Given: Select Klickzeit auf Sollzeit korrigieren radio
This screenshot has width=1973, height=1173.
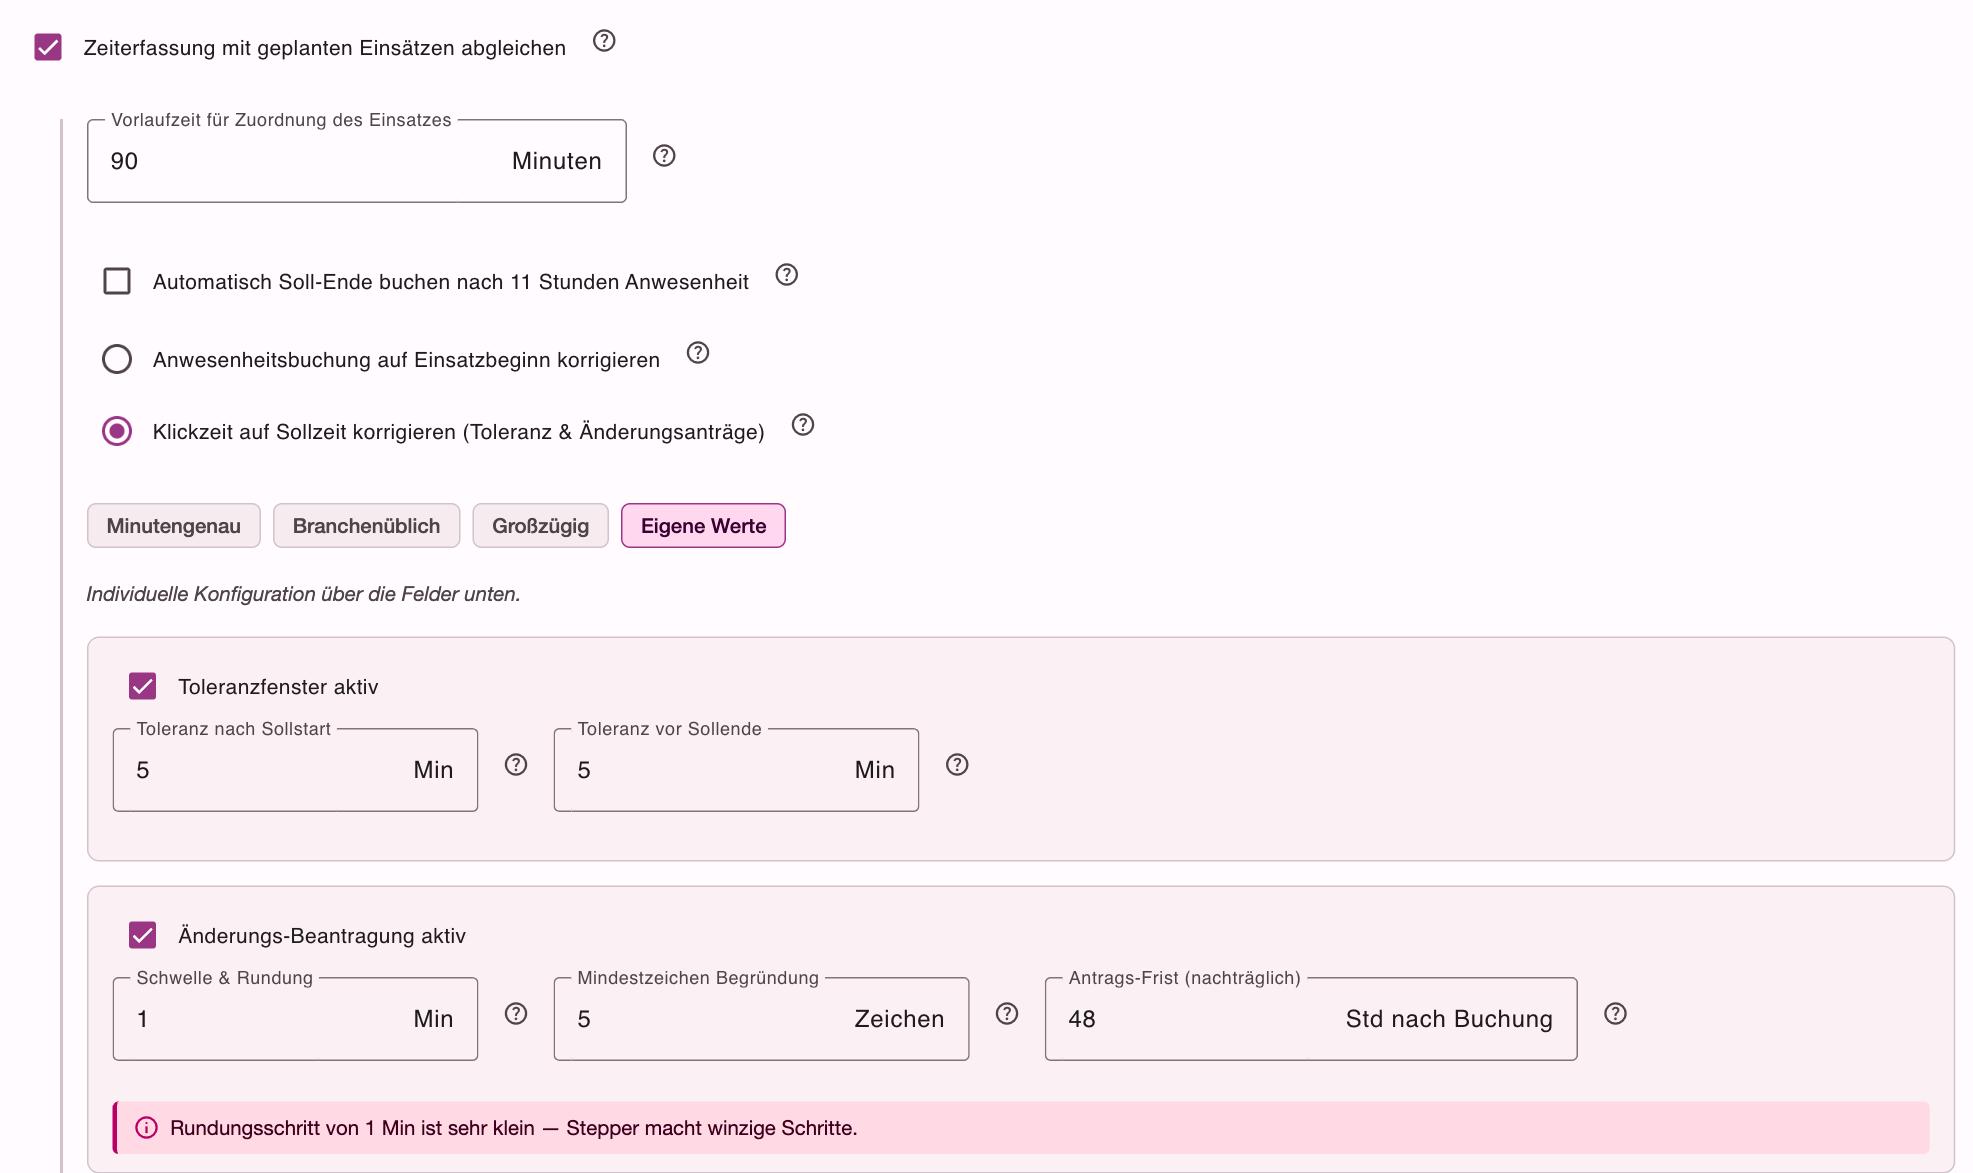Looking at the screenshot, I should 117,431.
